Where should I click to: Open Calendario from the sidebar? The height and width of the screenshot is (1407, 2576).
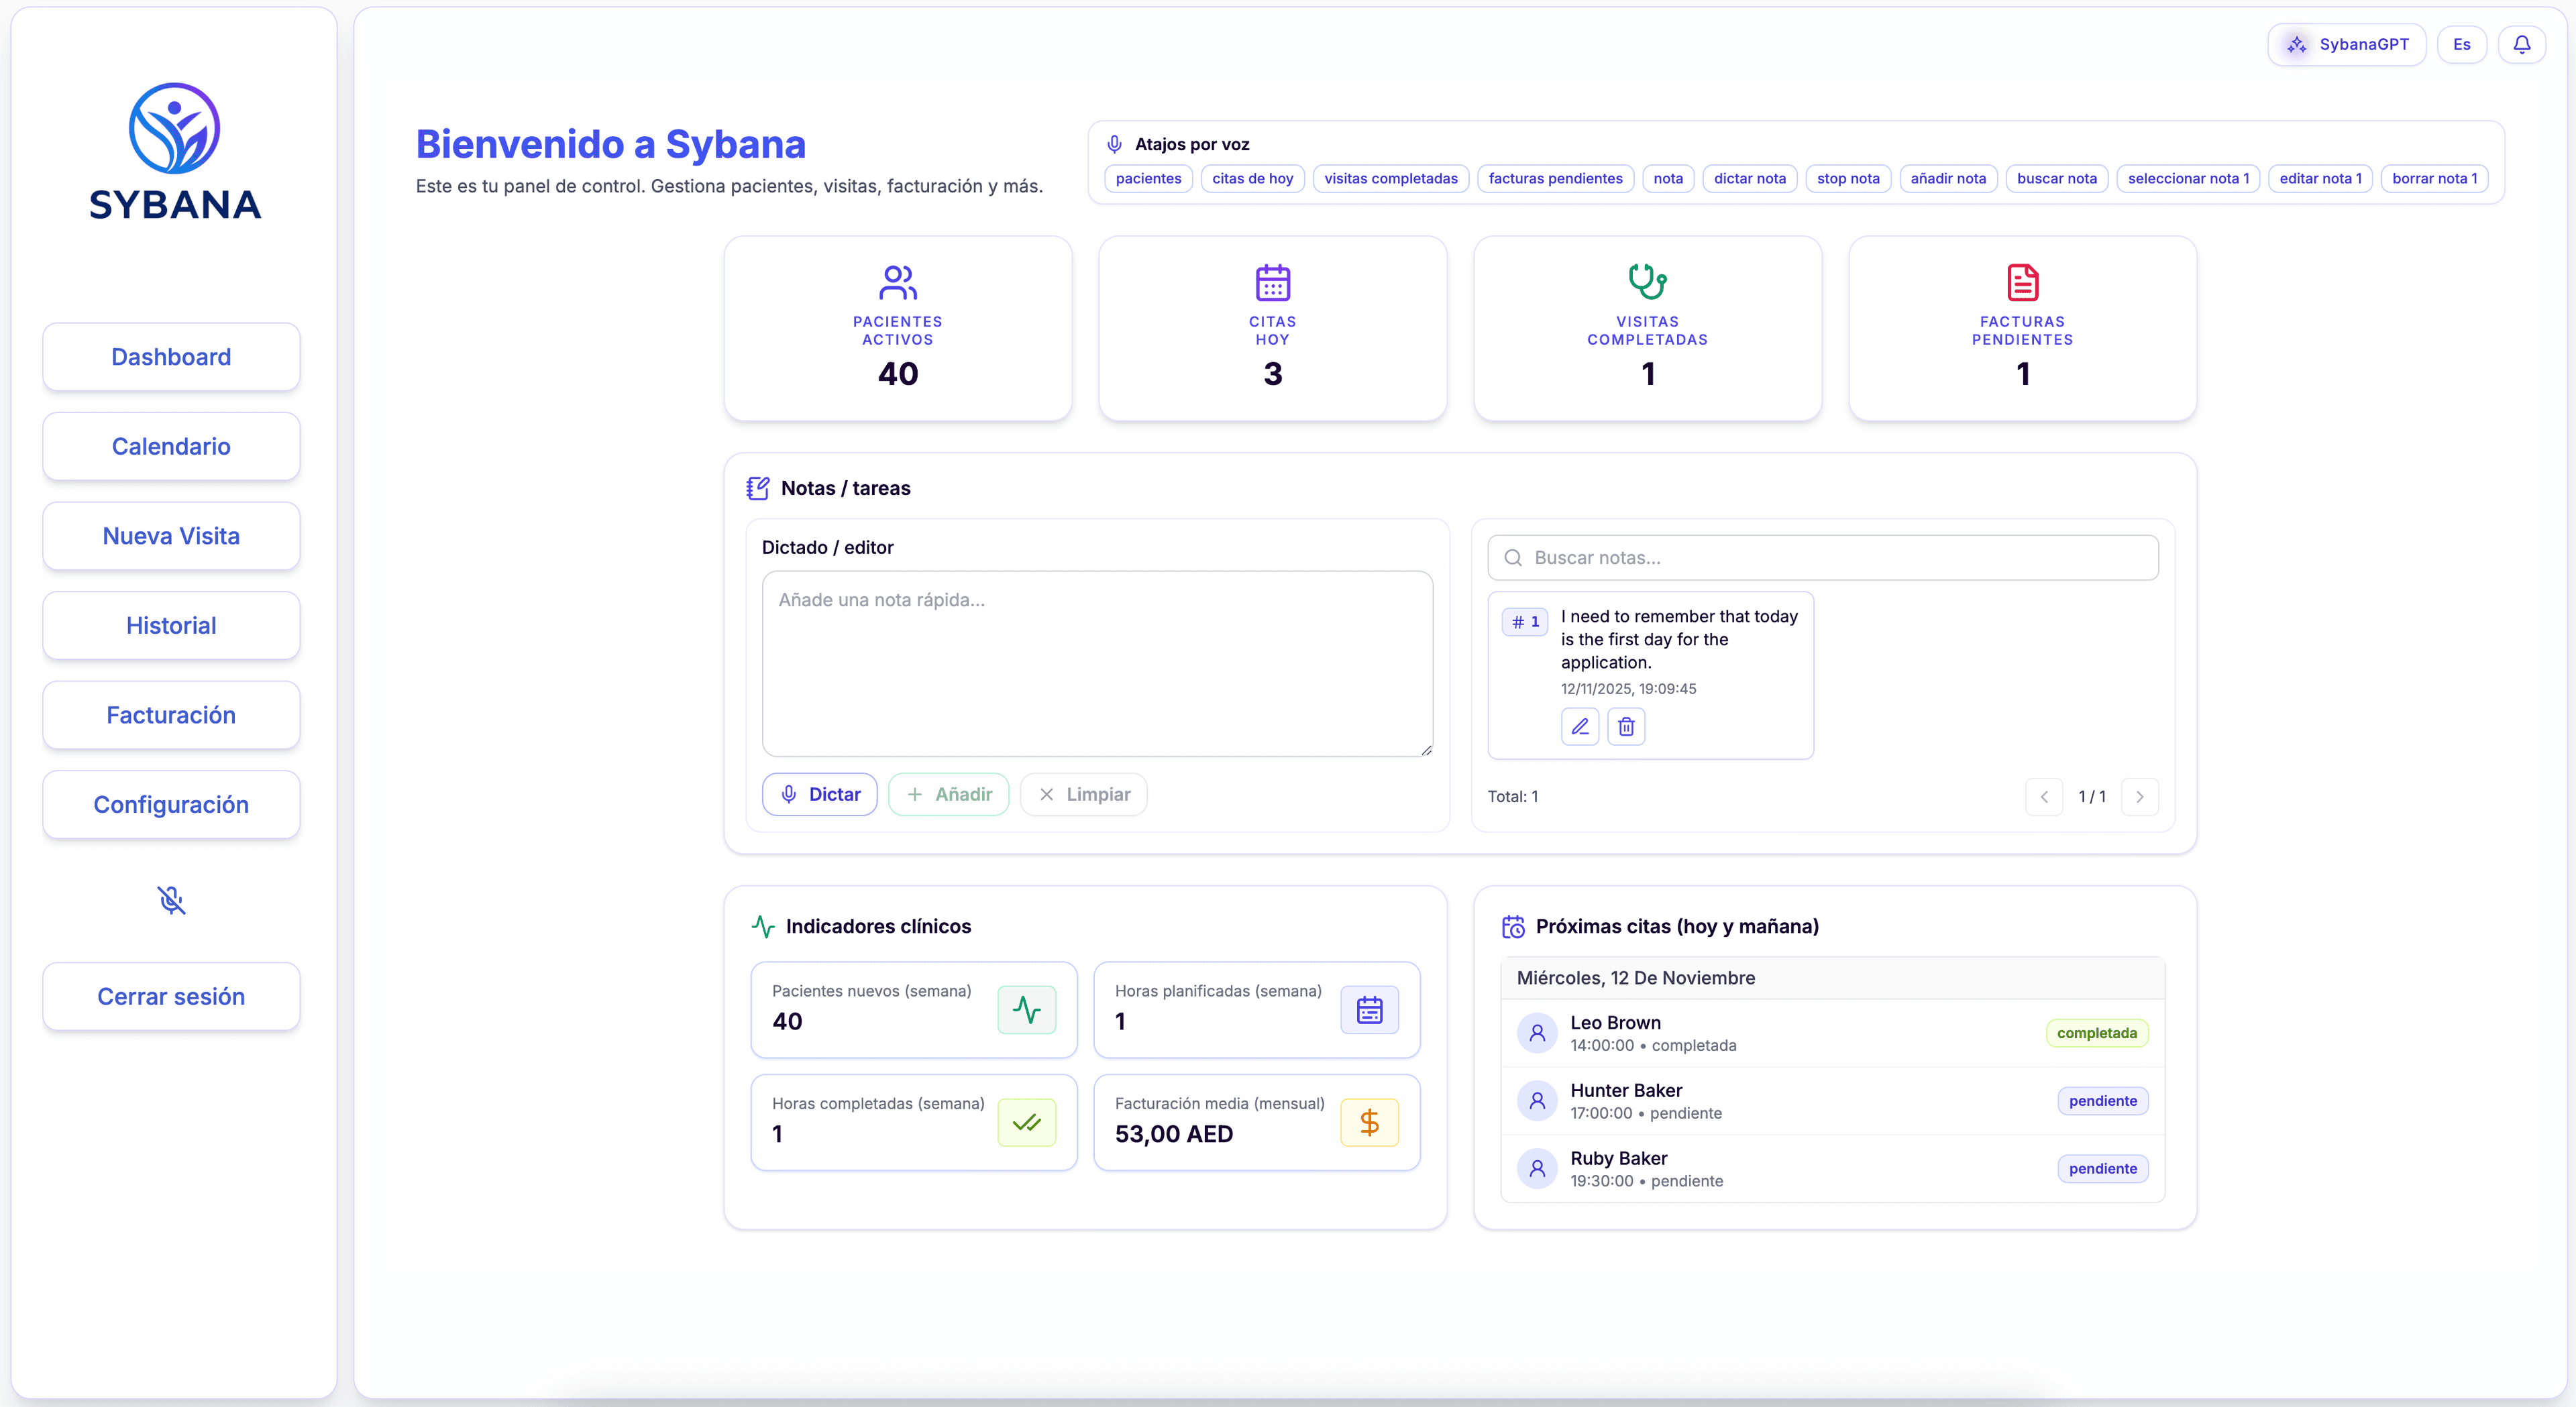[171, 446]
